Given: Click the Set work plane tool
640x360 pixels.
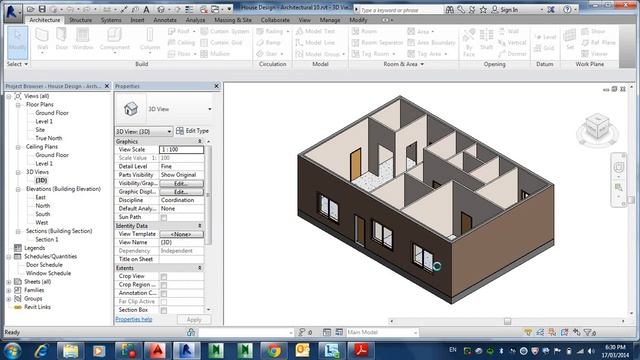Looking at the screenshot, I should (569, 39).
